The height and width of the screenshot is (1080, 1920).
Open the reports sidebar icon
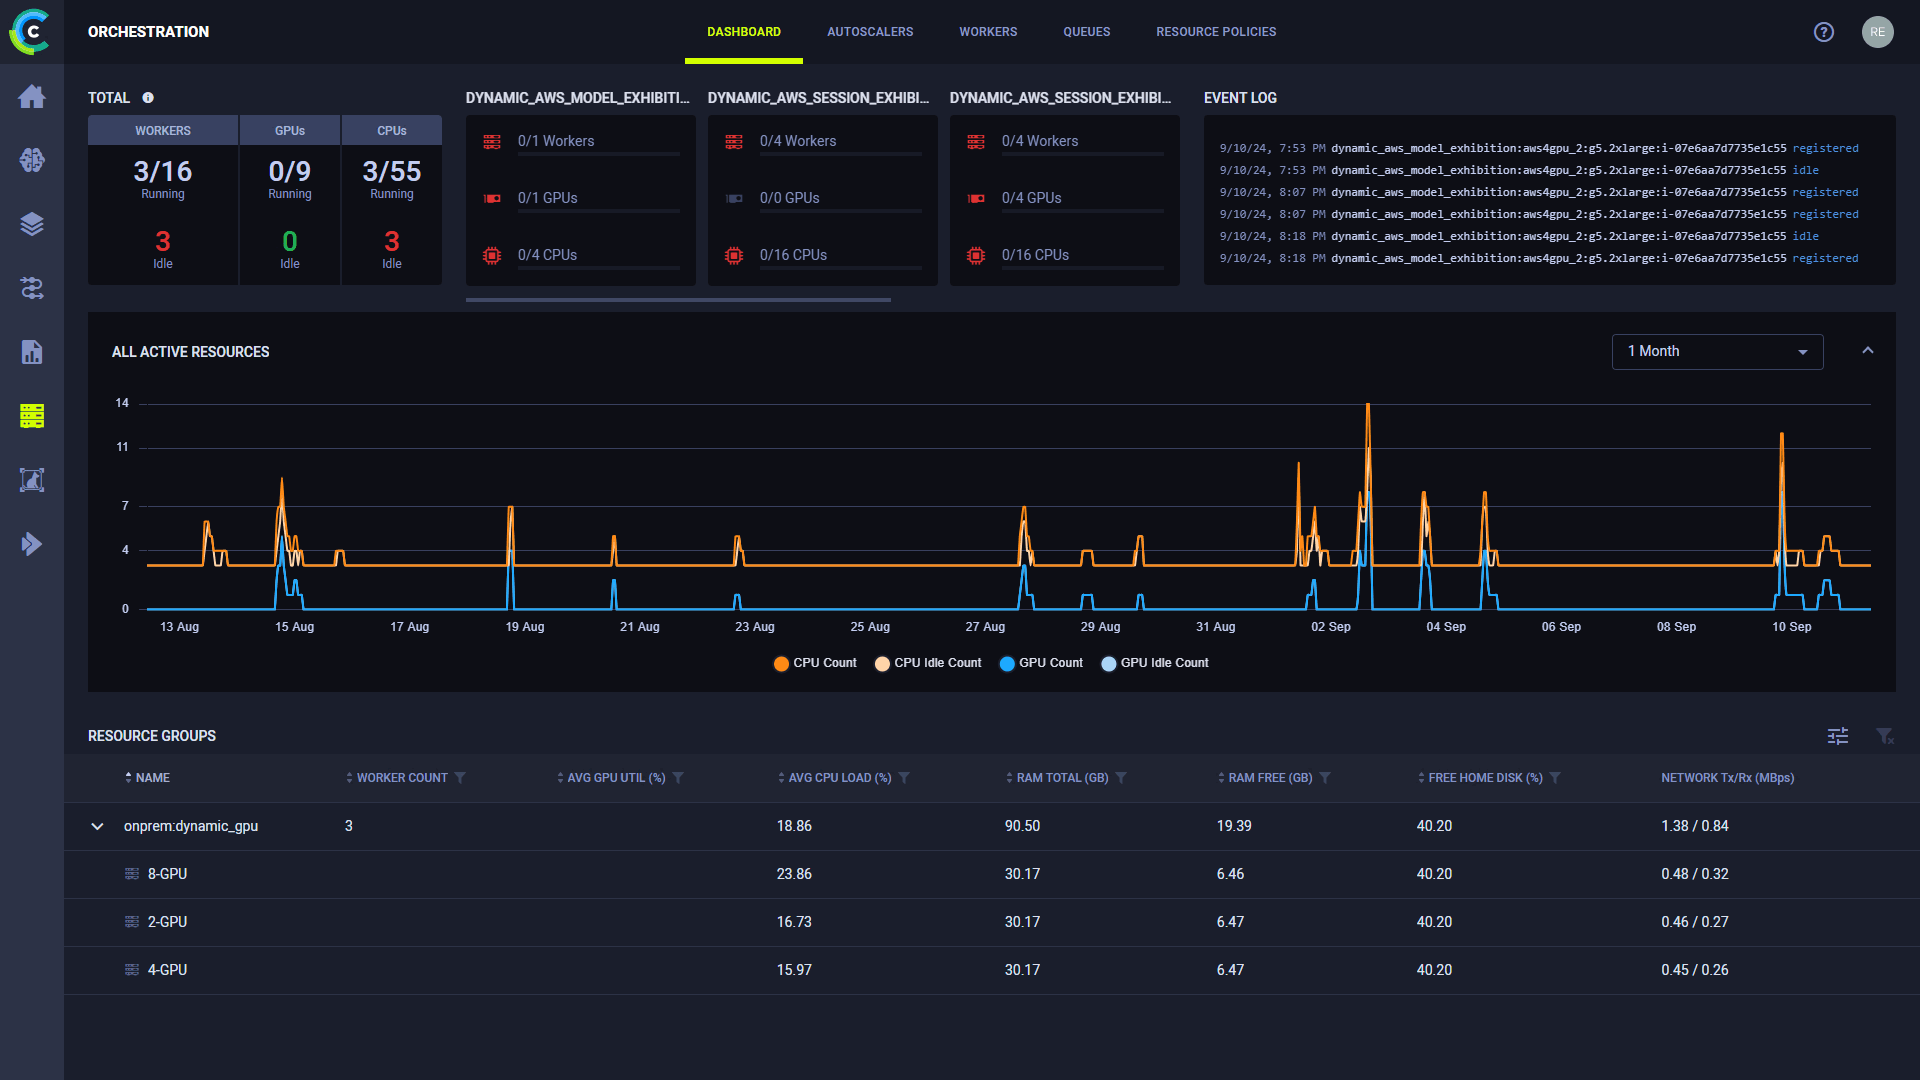point(32,352)
